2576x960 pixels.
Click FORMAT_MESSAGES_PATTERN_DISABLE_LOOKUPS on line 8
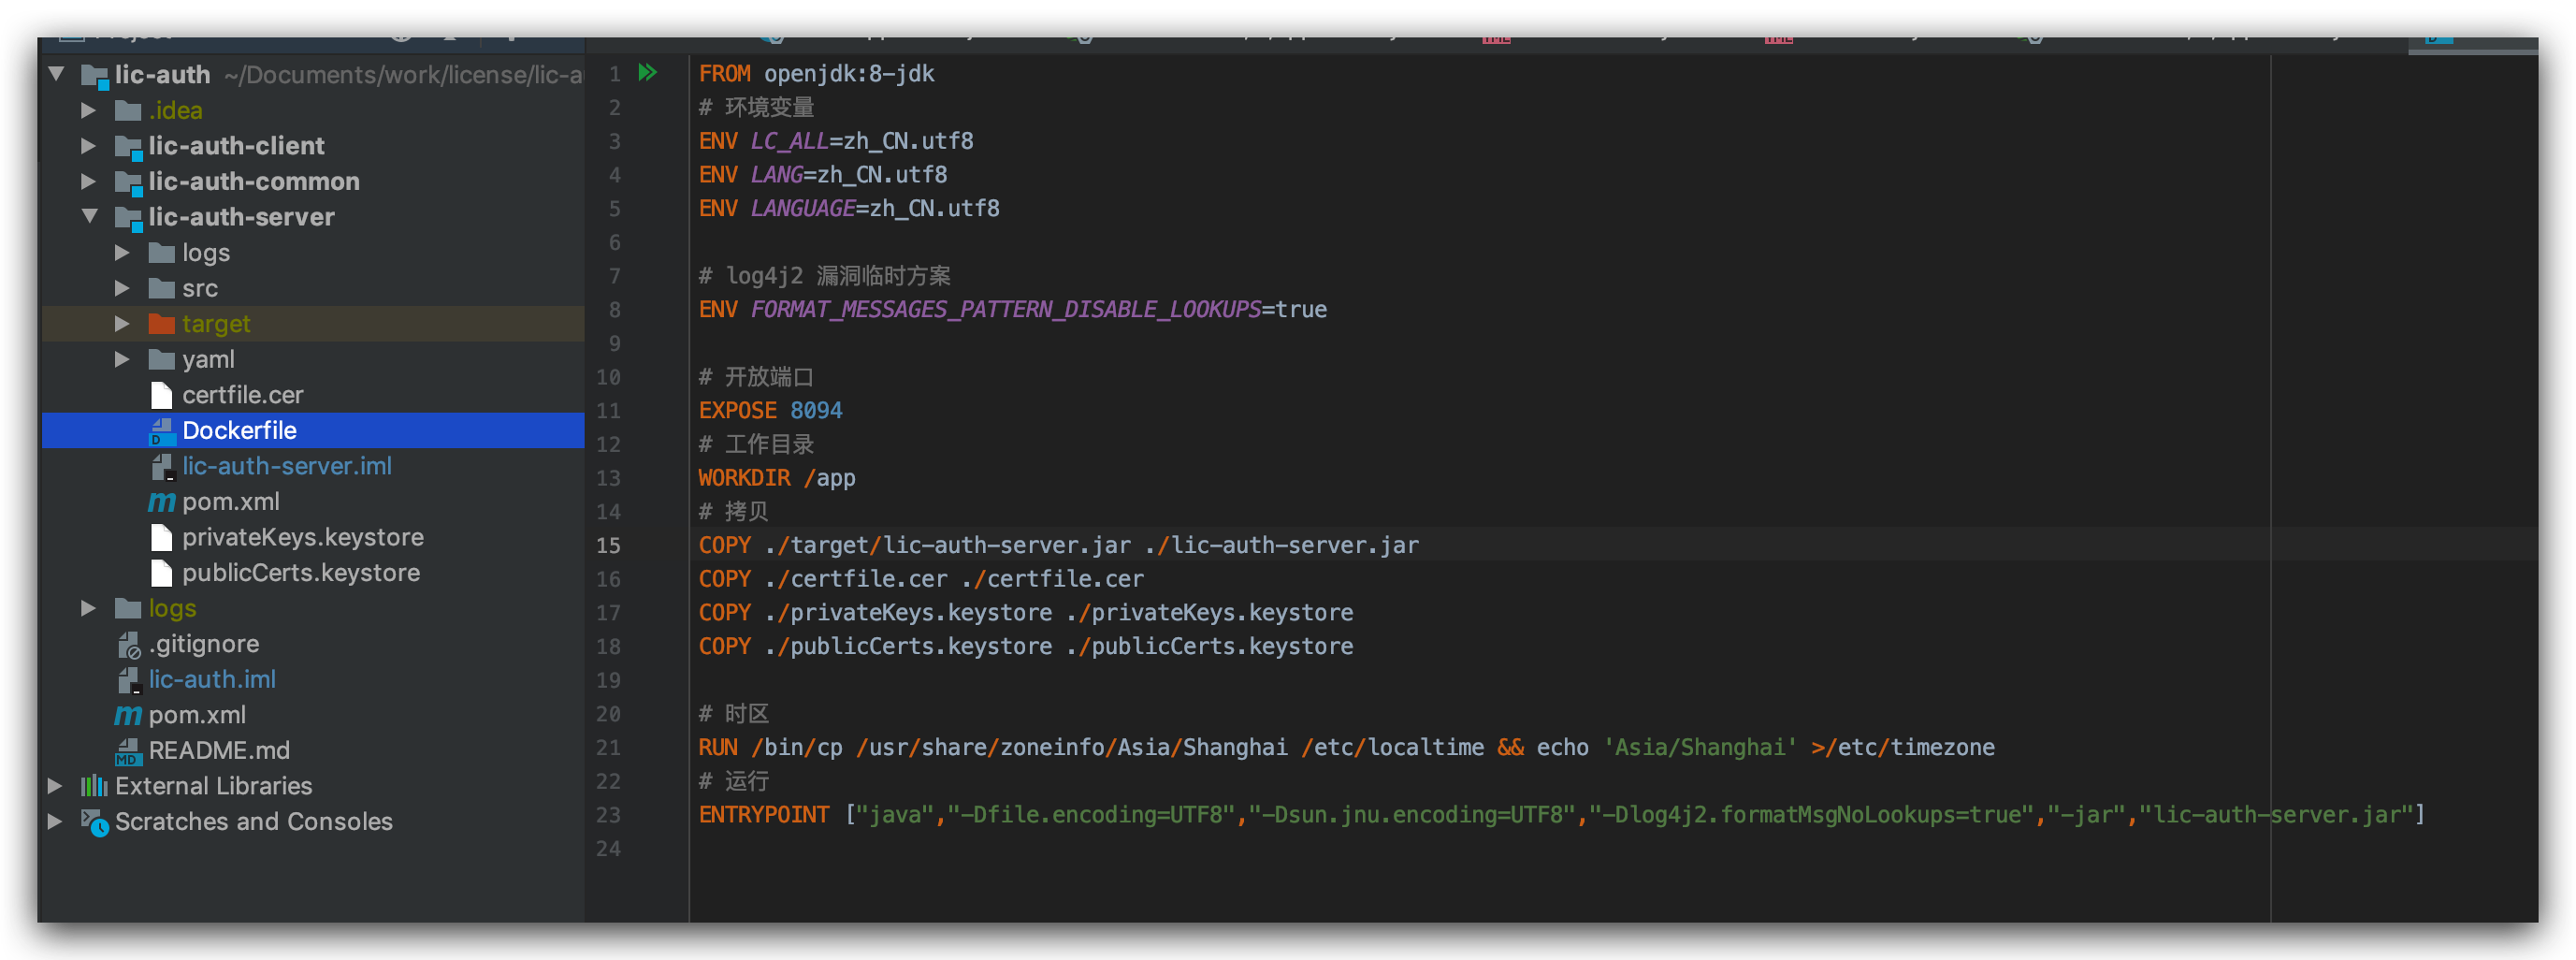(x=1006, y=310)
